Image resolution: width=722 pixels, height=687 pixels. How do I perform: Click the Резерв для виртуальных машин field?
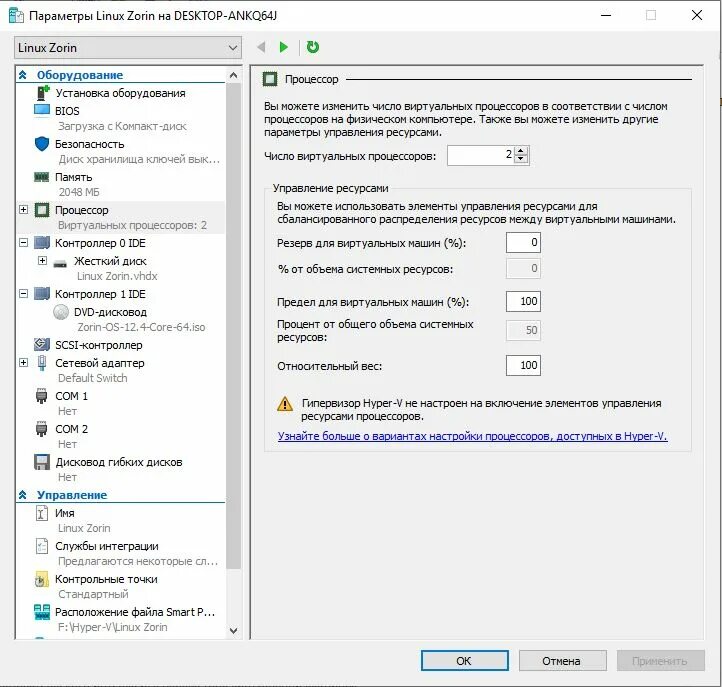pyautogui.click(x=523, y=242)
